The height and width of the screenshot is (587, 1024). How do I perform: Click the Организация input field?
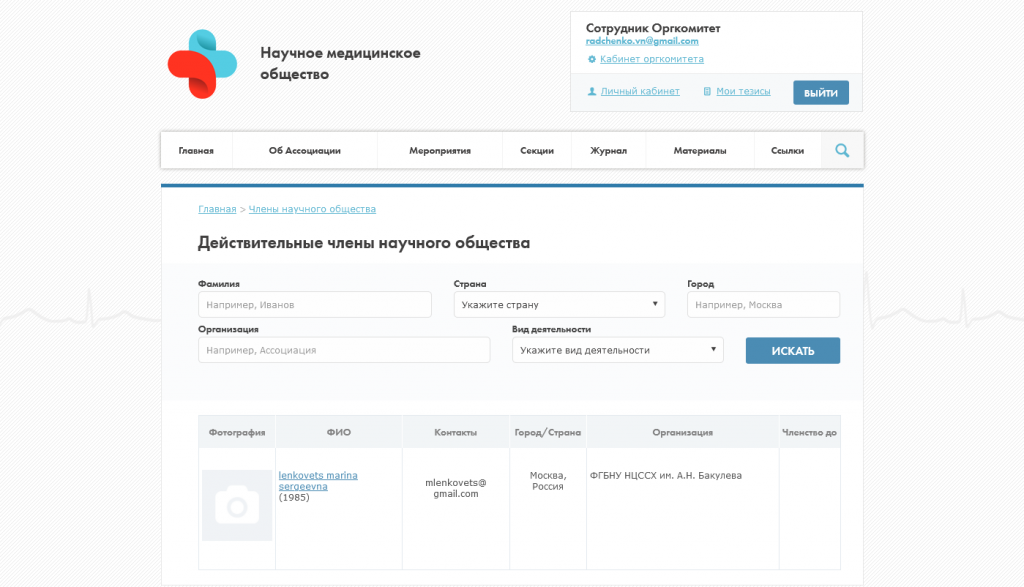click(344, 350)
